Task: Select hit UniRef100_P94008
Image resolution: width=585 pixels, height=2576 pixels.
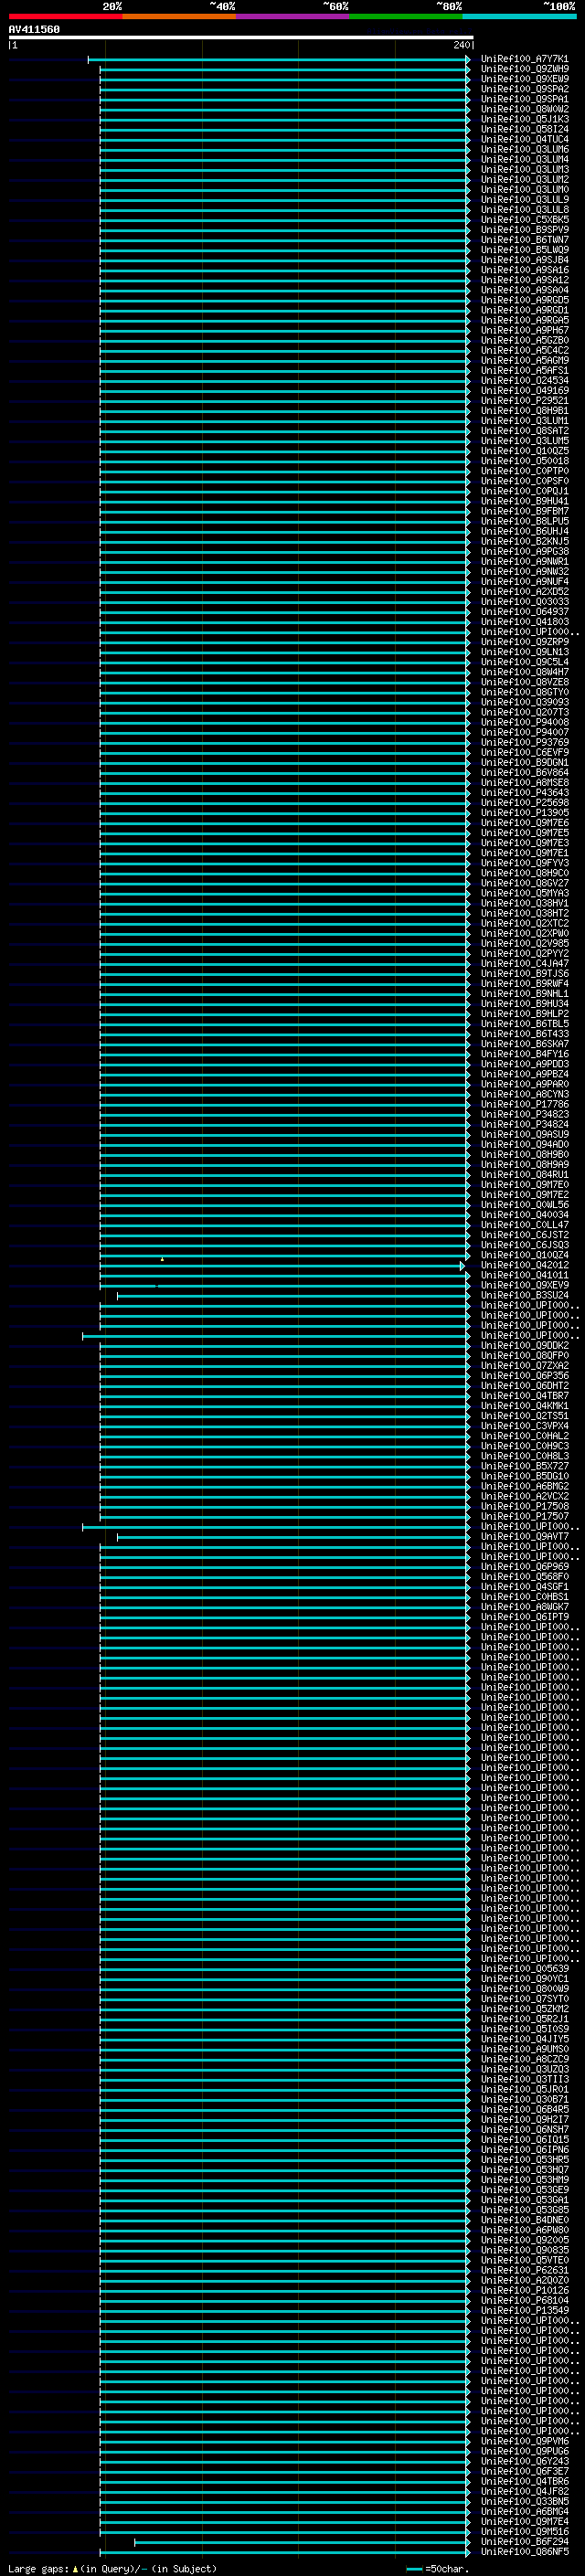Action: click(524, 722)
